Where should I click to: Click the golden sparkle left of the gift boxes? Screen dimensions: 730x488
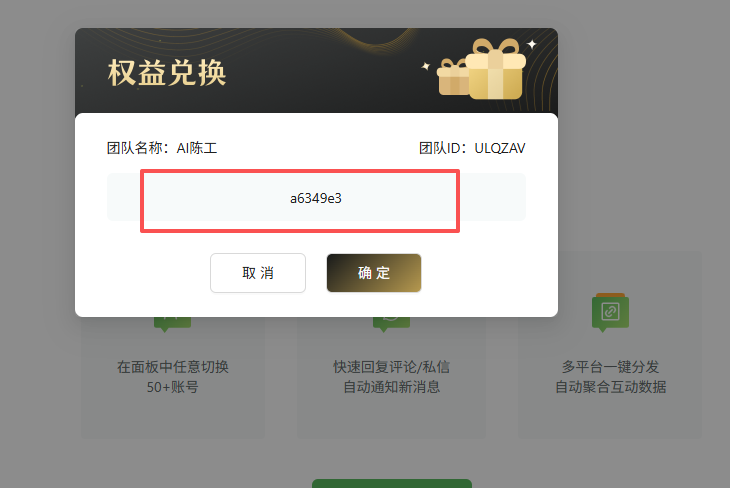(426, 66)
